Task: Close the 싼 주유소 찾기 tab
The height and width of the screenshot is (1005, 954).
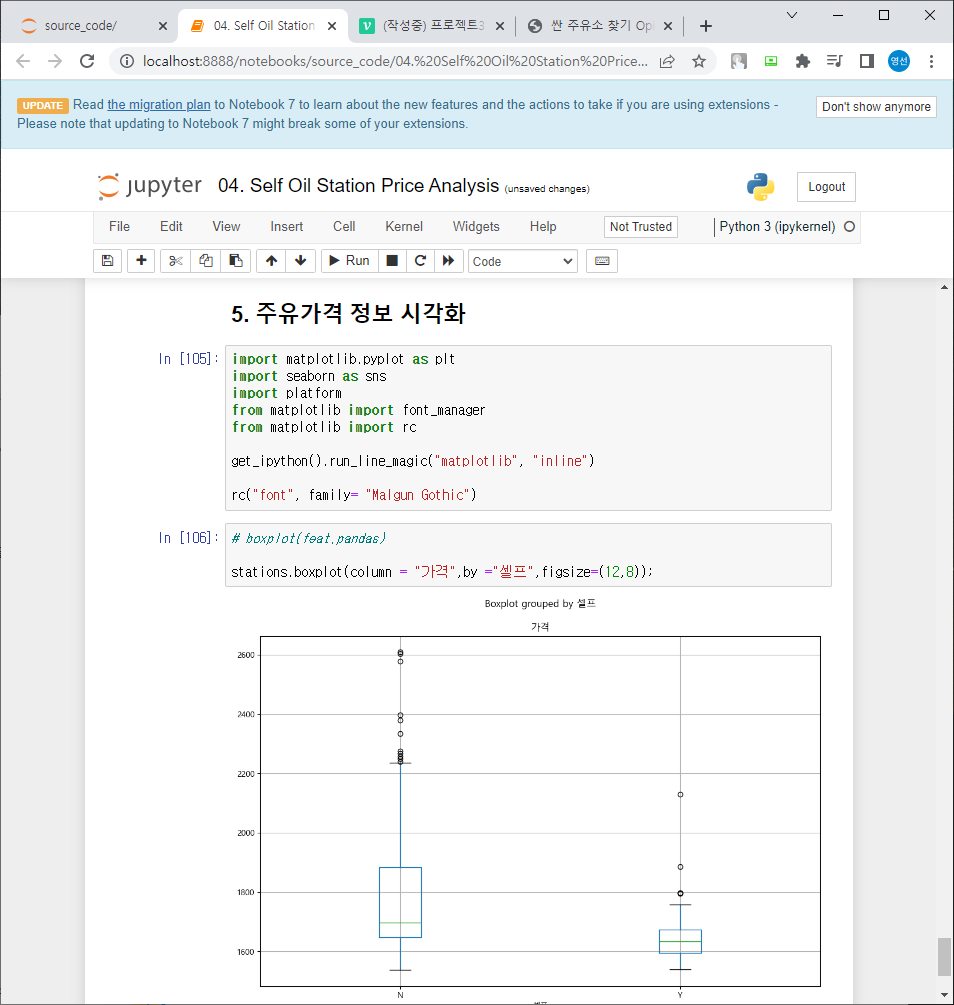Action: [x=668, y=26]
